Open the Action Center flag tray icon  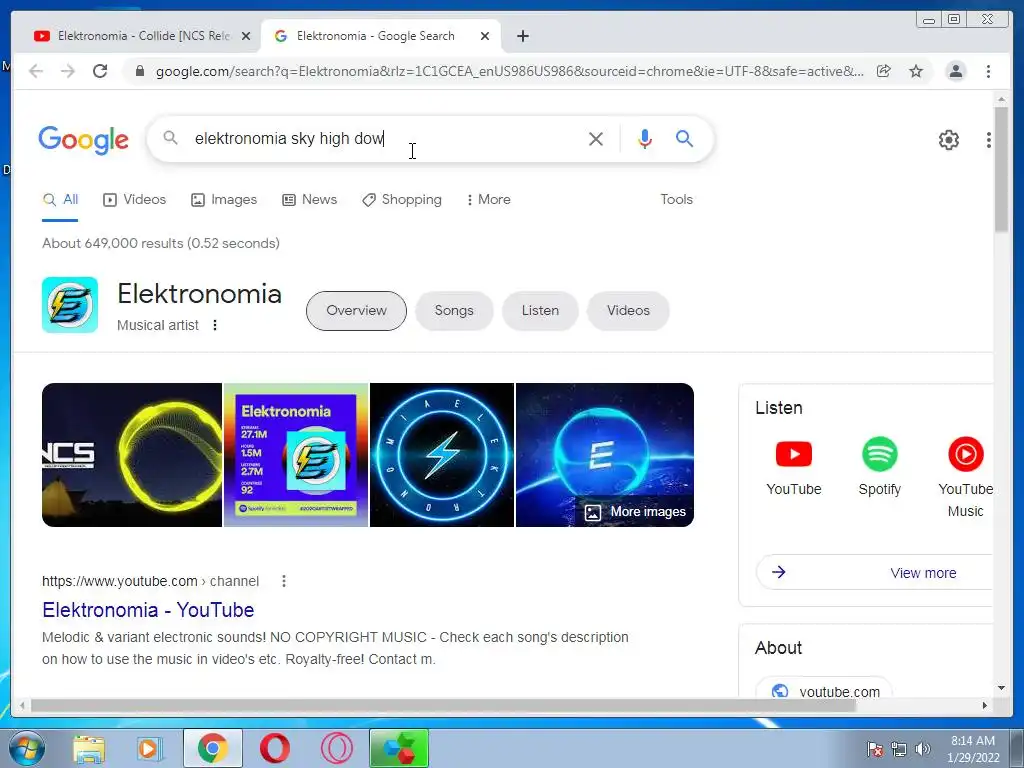(875, 749)
